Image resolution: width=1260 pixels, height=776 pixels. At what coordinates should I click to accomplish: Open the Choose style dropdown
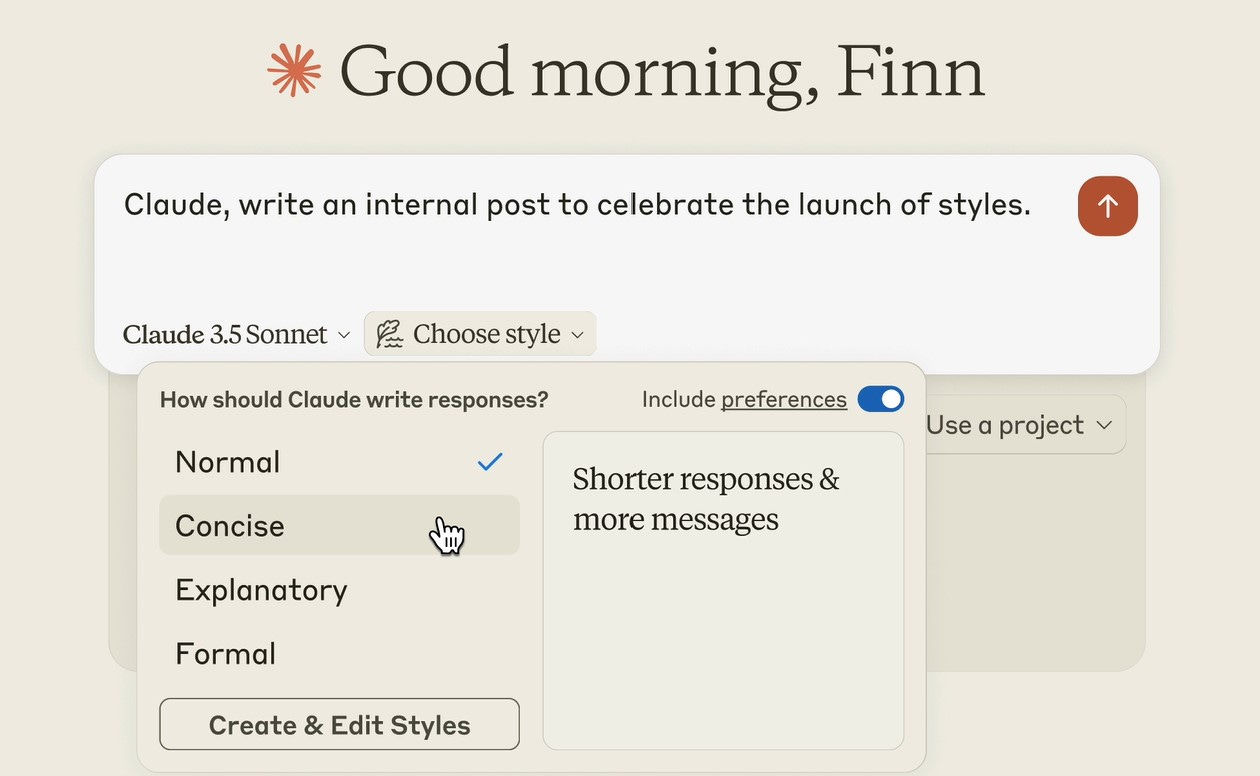point(480,334)
